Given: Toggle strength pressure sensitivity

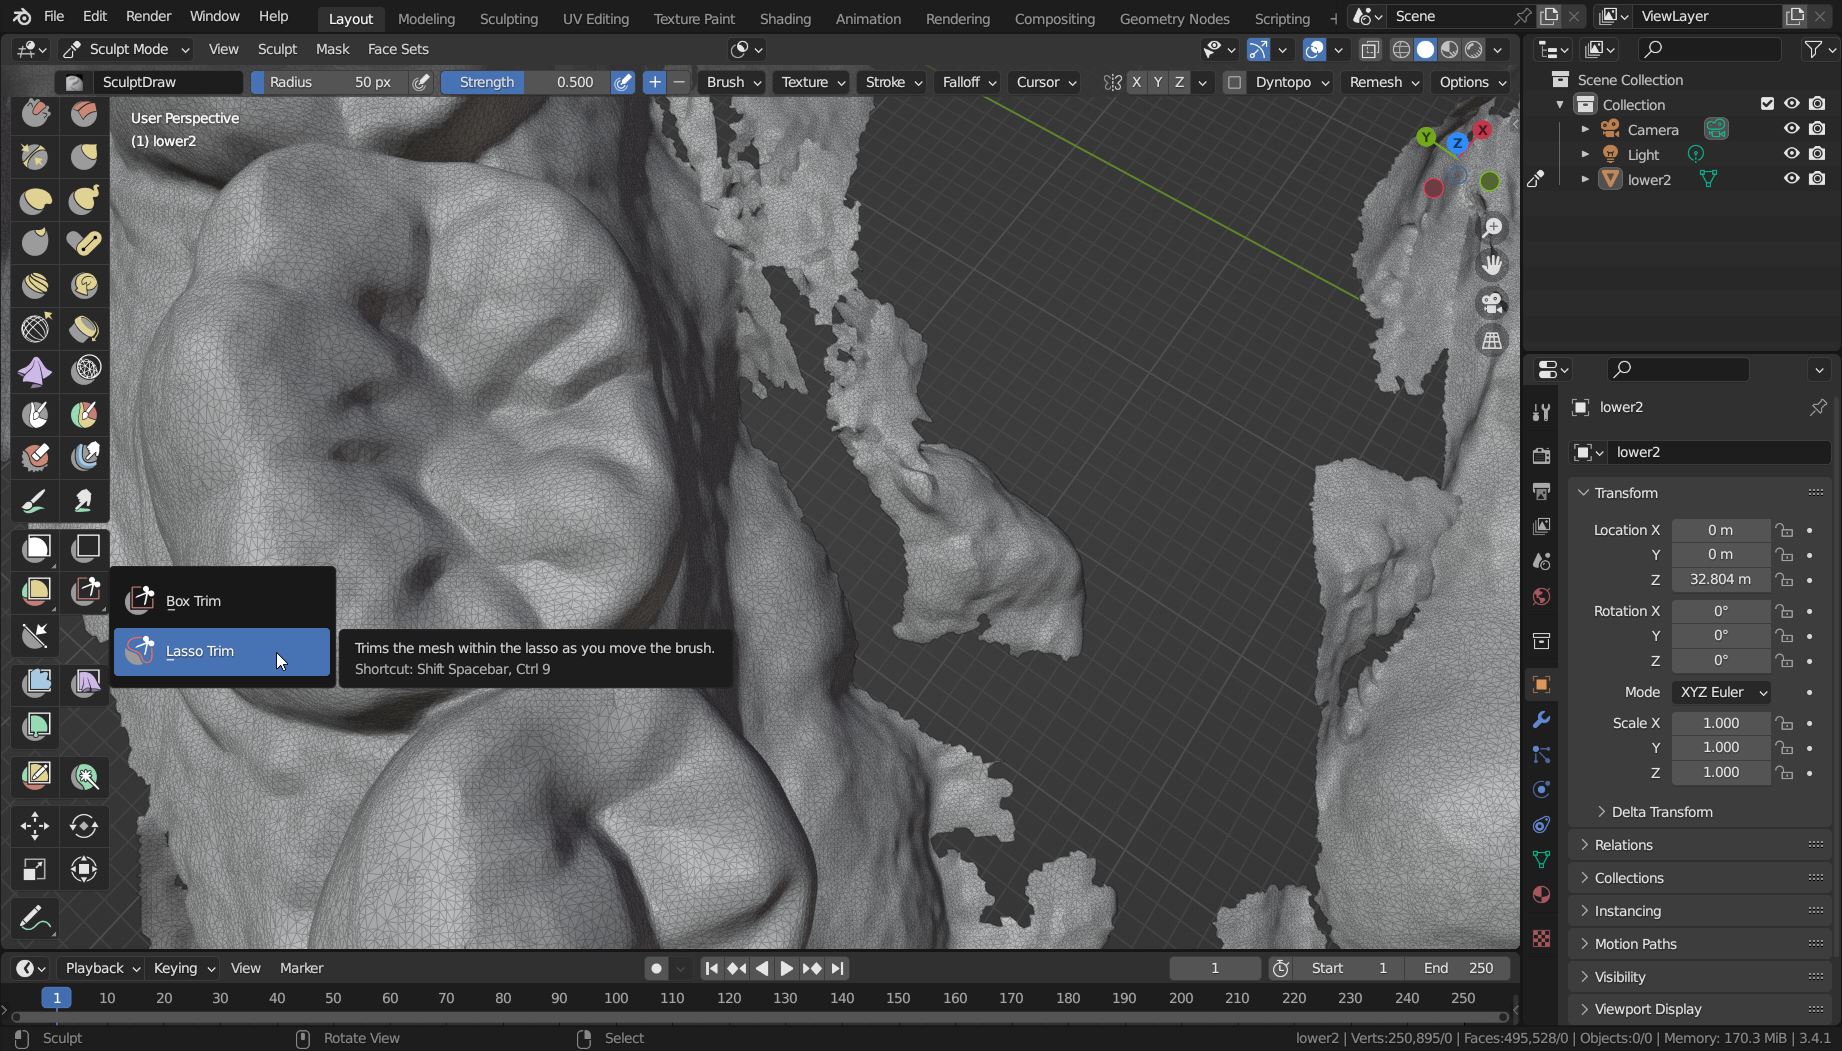Looking at the screenshot, I should 622,82.
